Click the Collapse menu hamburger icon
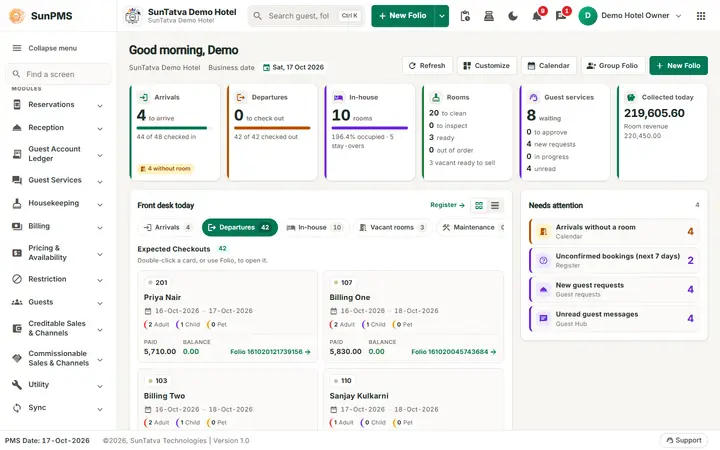 click(17, 48)
